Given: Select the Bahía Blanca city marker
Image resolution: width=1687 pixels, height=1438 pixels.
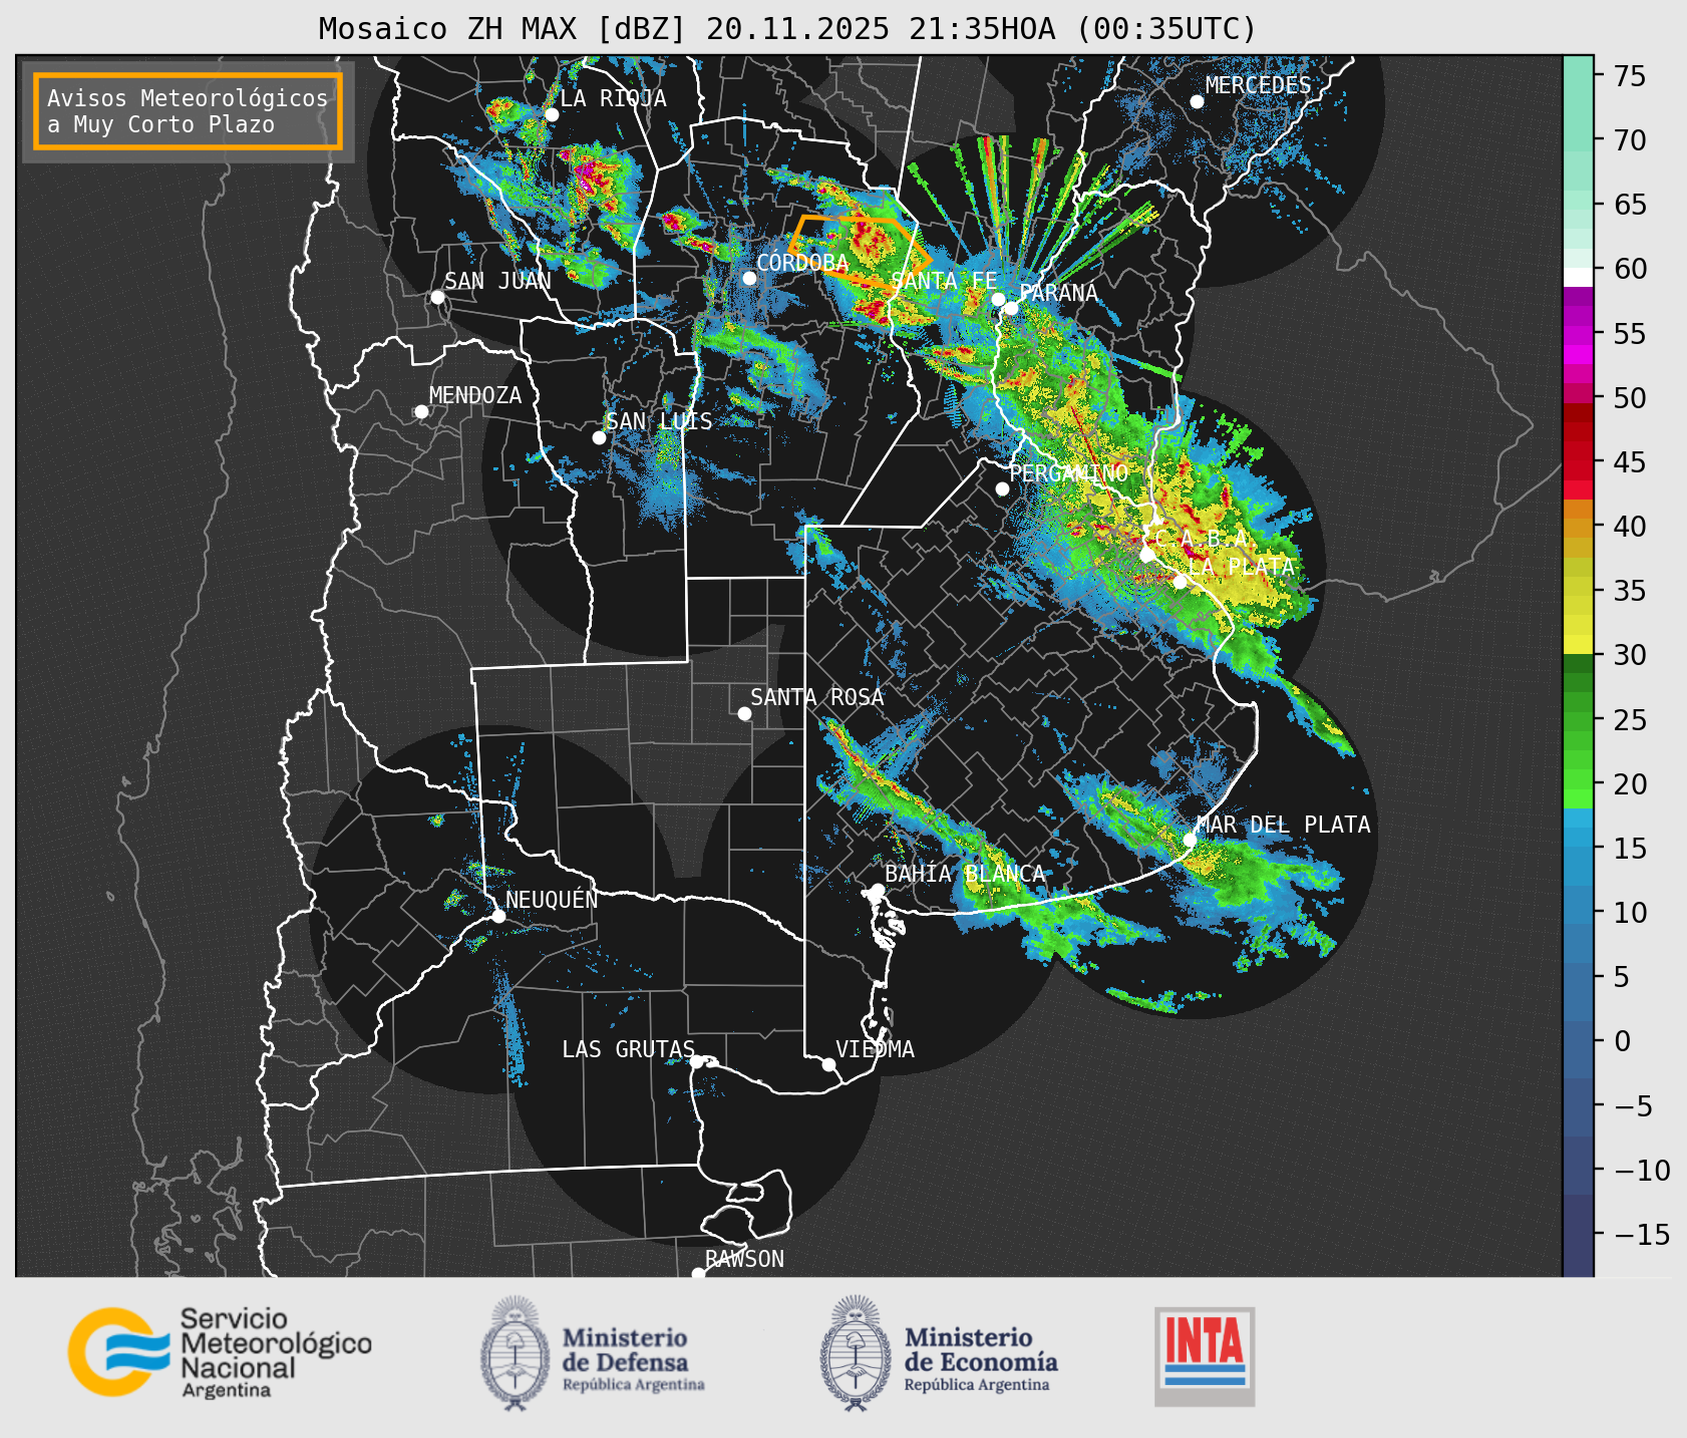Looking at the screenshot, I should point(877,890).
